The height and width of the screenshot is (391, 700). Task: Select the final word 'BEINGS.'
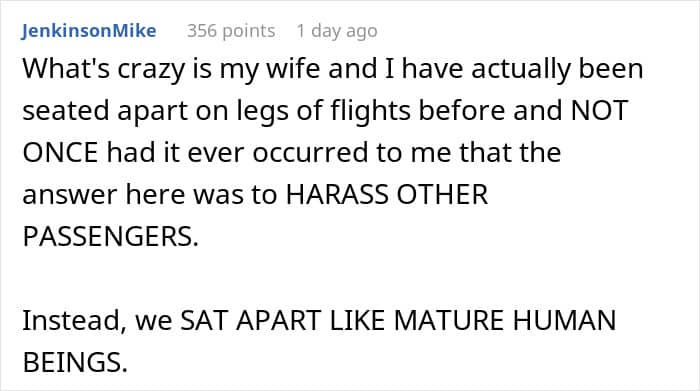(75, 362)
